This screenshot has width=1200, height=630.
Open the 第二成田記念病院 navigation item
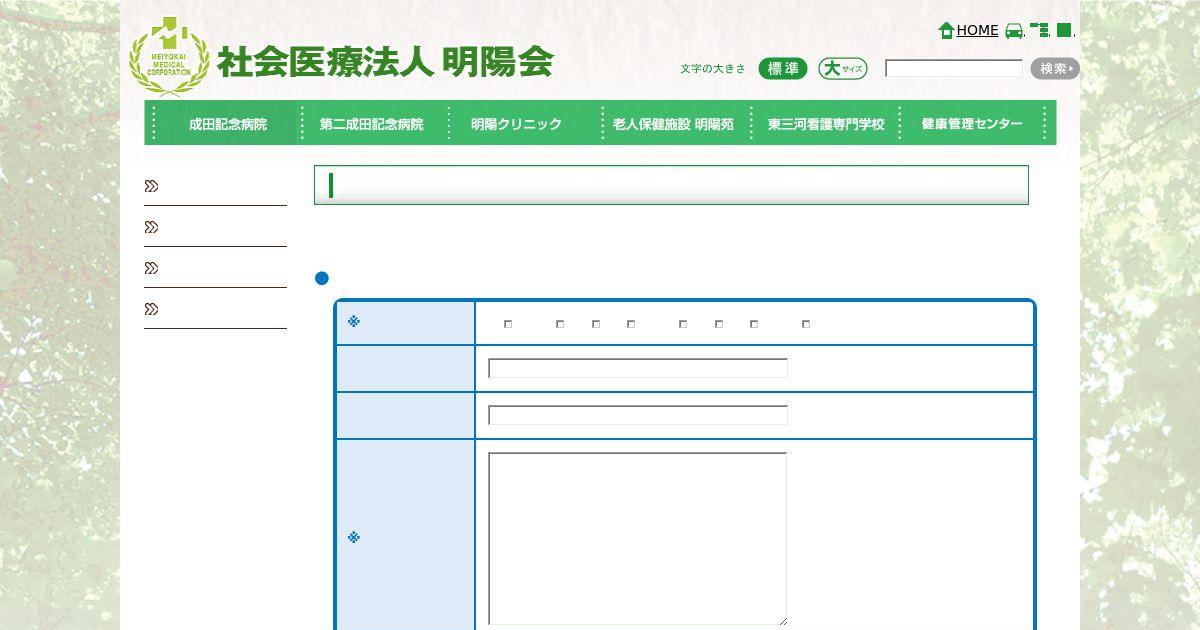[x=371, y=124]
